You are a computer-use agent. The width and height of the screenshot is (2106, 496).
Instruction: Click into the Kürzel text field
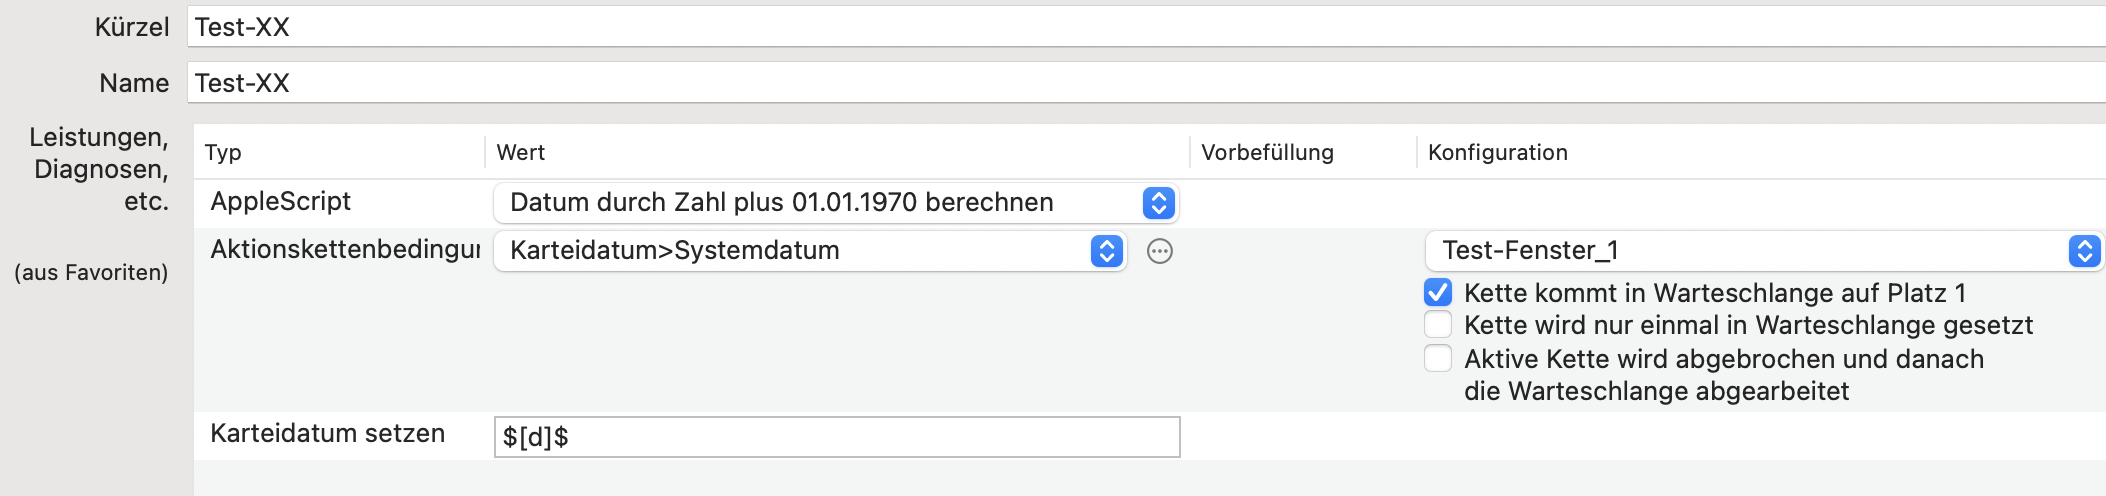(x=1146, y=27)
